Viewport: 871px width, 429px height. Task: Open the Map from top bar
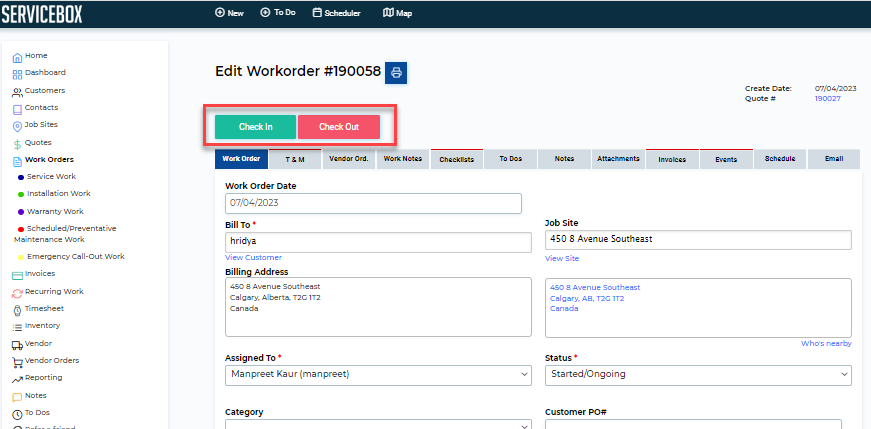pyautogui.click(x=398, y=13)
